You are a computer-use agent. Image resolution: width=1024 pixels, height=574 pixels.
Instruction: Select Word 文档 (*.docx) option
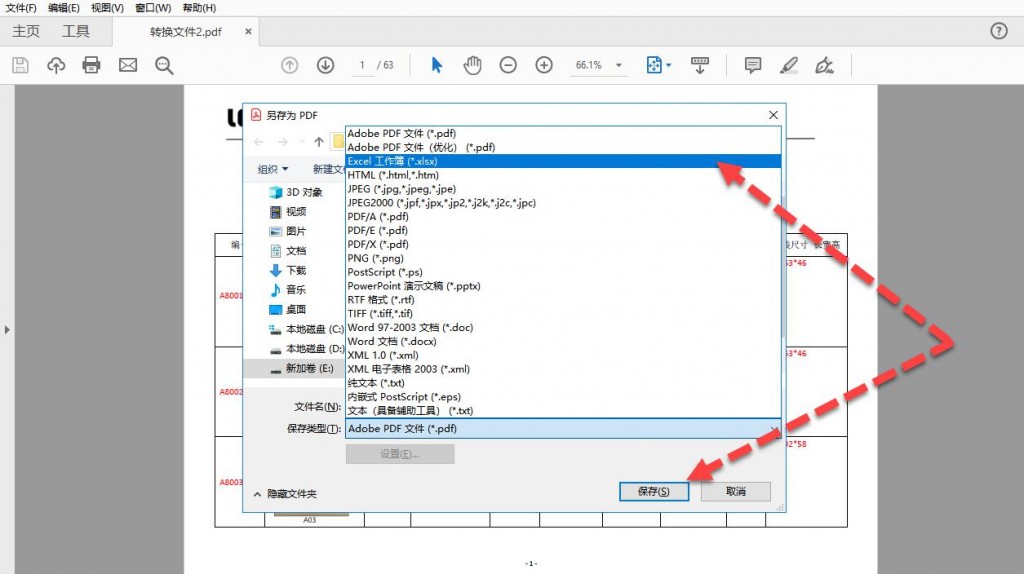coord(563,342)
